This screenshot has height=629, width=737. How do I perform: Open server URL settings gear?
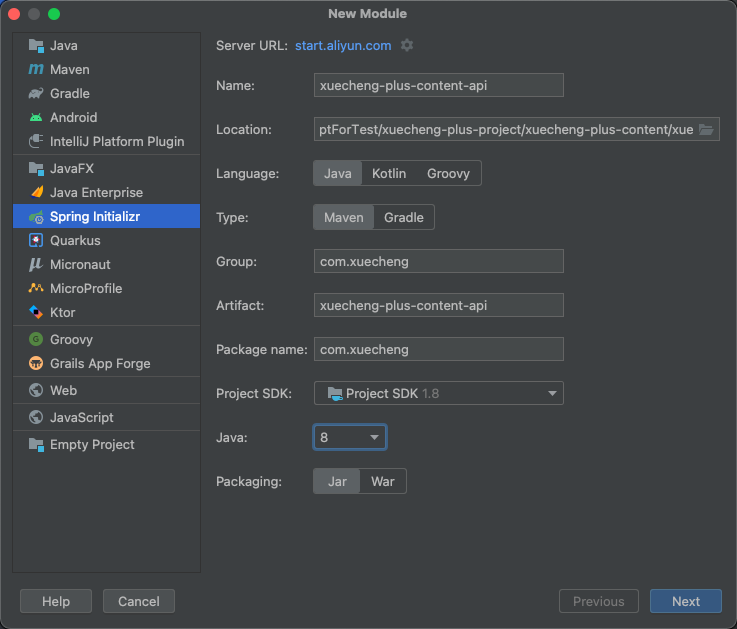pyautogui.click(x=407, y=46)
